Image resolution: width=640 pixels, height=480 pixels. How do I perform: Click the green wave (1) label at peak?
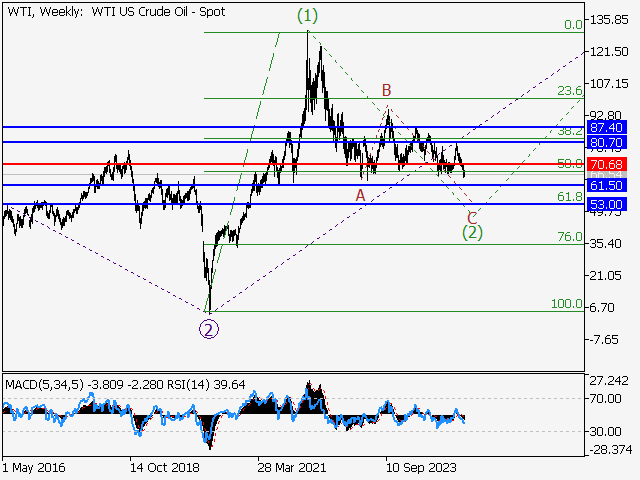(x=307, y=16)
